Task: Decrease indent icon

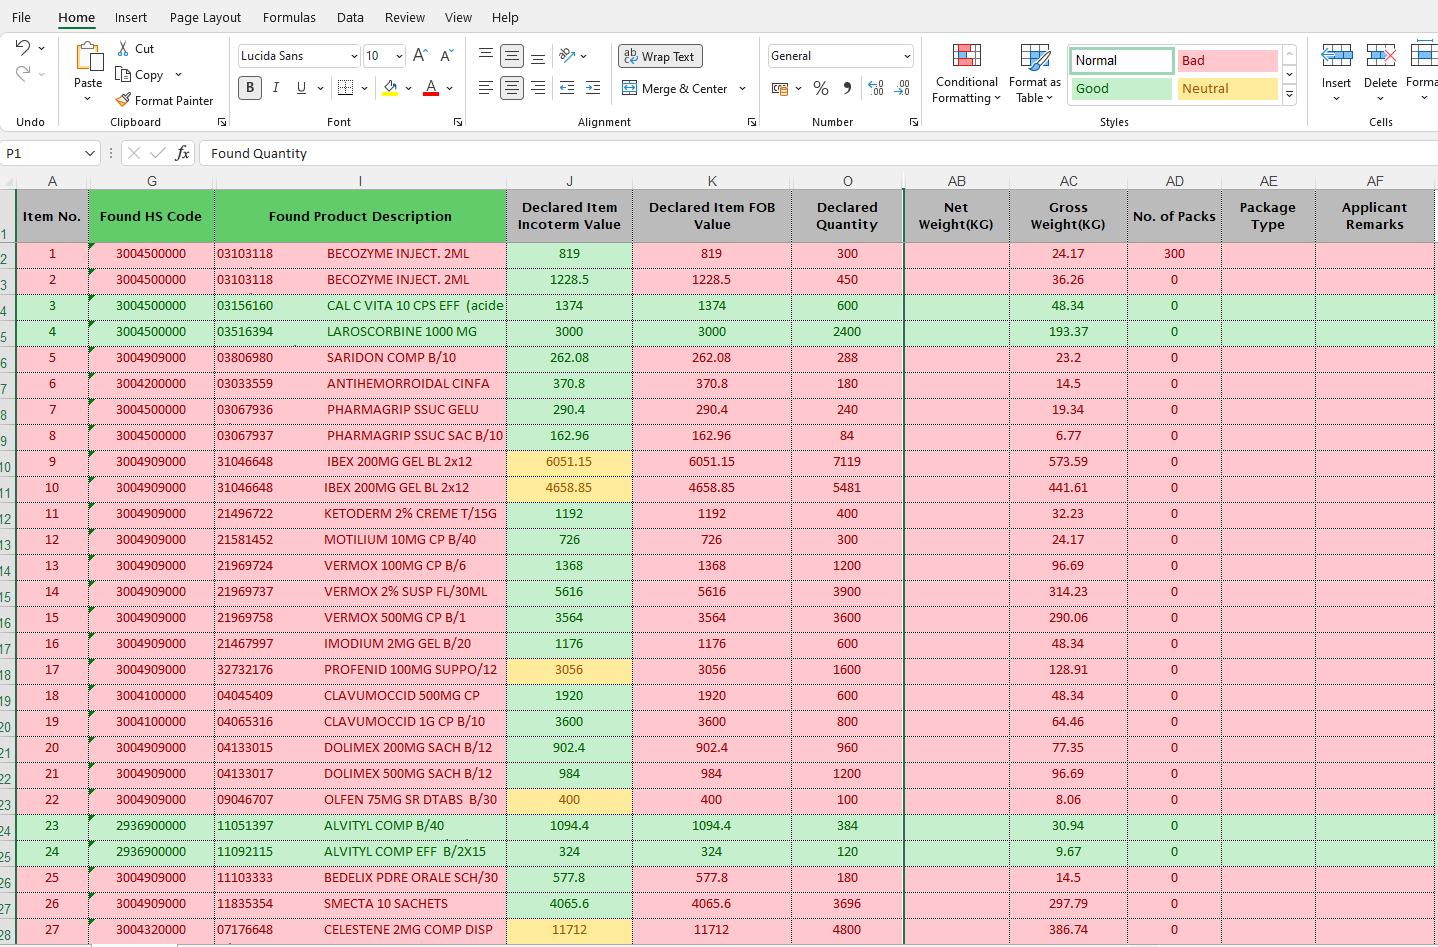Action: coord(567,88)
